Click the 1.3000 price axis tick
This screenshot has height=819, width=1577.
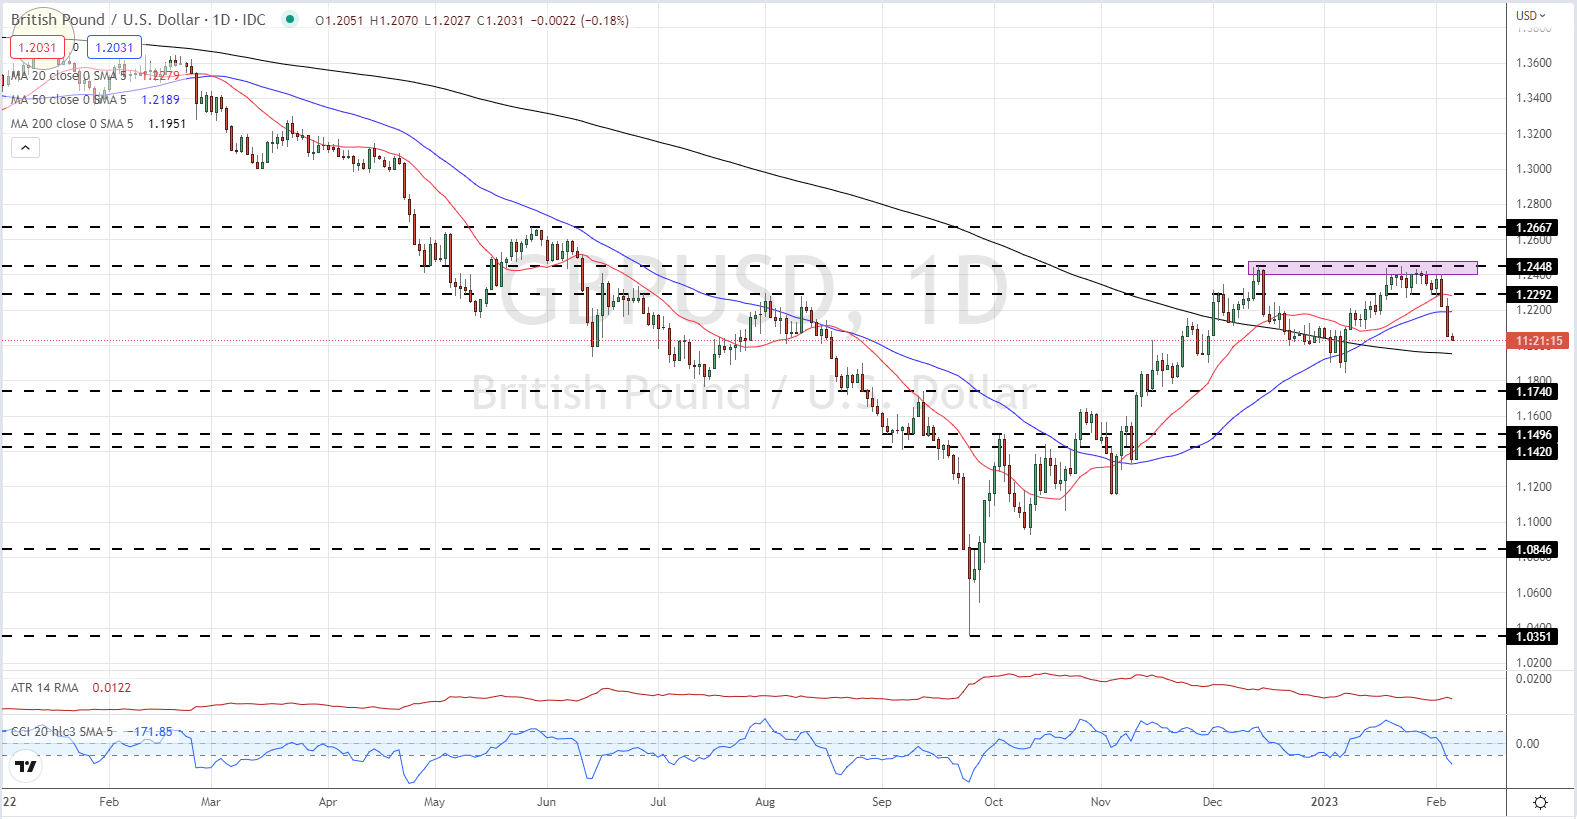[x=1534, y=169]
